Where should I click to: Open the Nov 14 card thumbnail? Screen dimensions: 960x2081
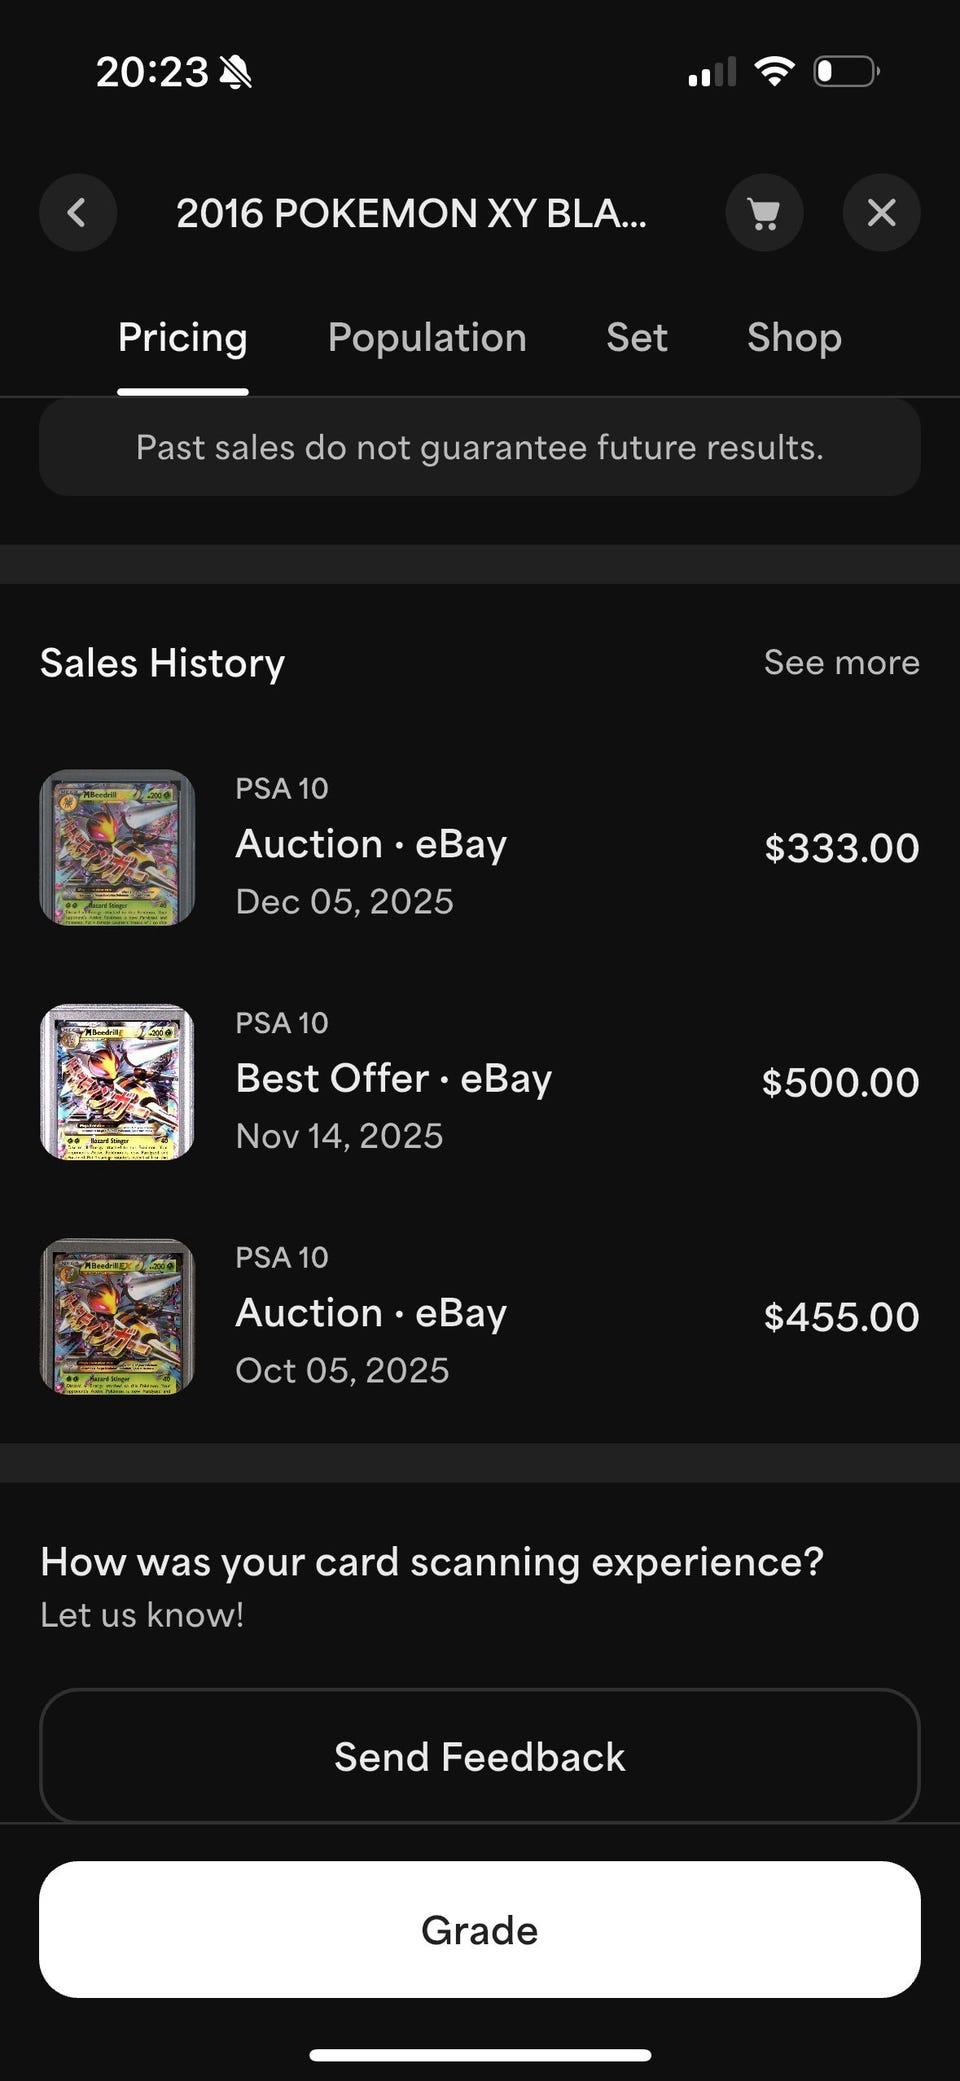(x=117, y=1082)
